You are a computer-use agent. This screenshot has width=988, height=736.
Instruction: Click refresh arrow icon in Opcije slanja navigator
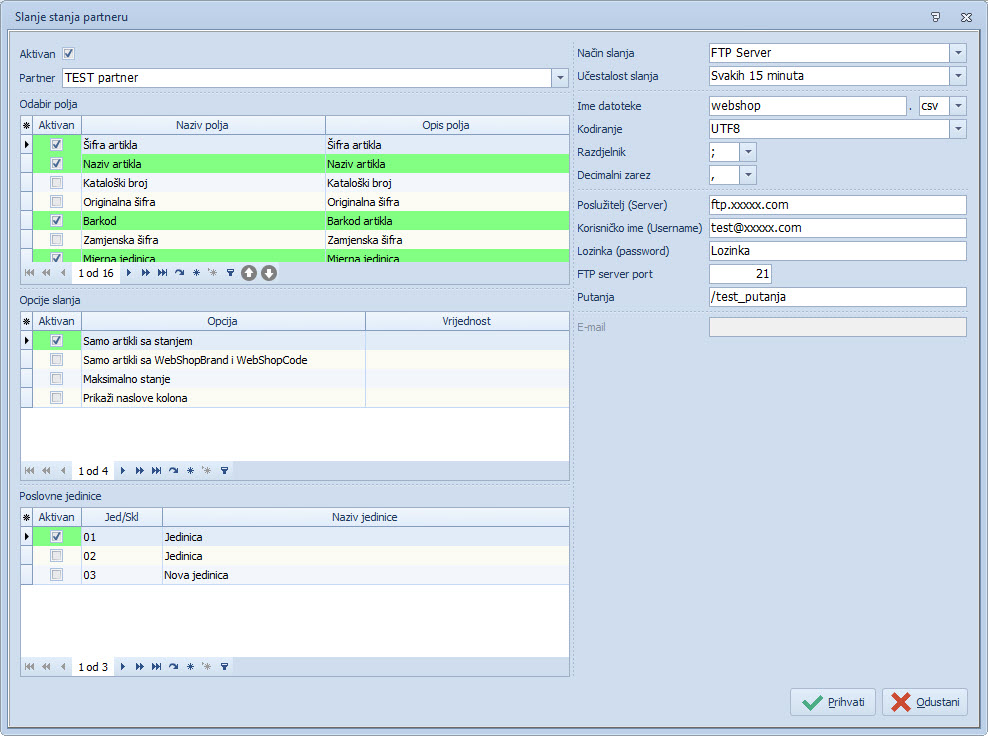174,470
